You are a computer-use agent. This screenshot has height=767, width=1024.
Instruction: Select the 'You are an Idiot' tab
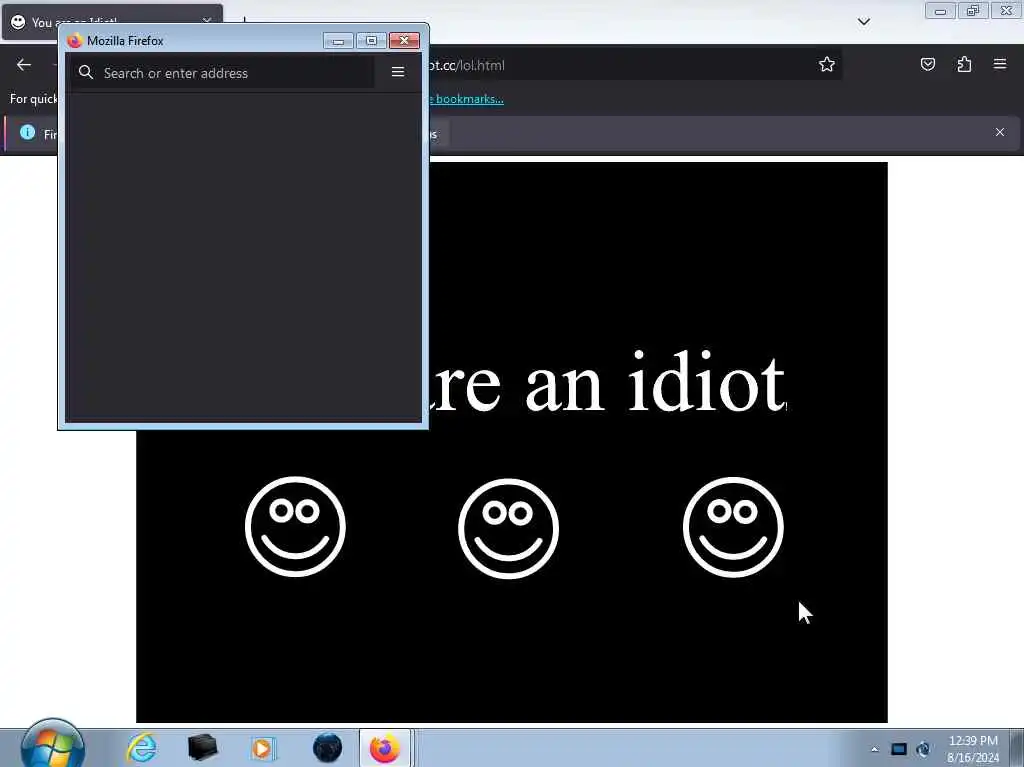coord(112,22)
